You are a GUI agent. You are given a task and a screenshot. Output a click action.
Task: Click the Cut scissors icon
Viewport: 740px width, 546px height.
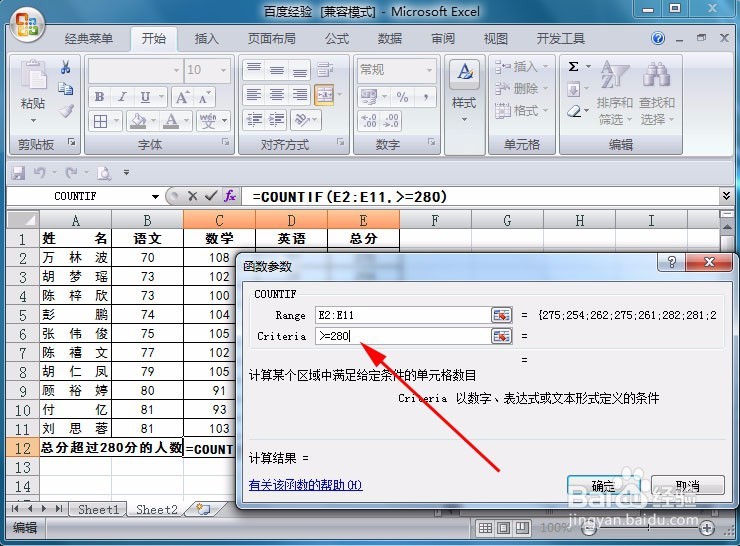click(x=66, y=67)
